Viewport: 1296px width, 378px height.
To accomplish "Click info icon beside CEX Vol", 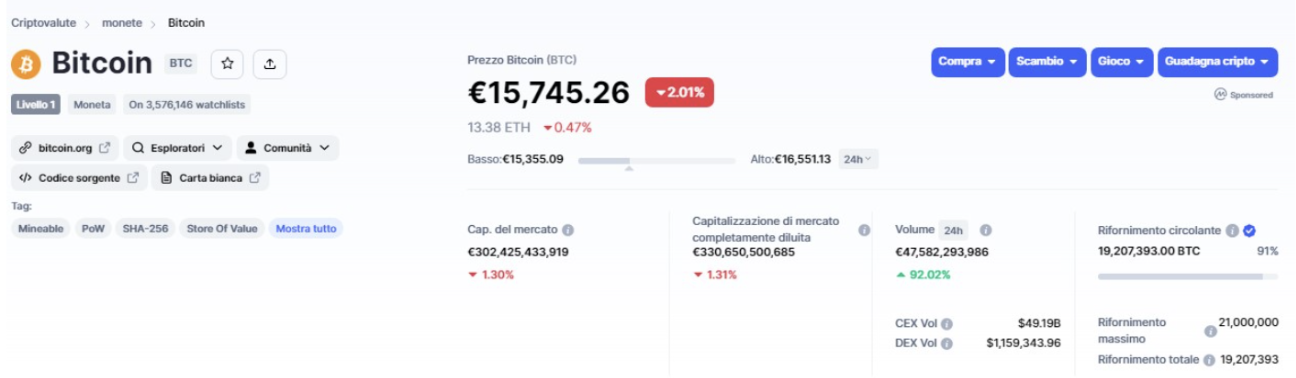I will (x=946, y=324).
